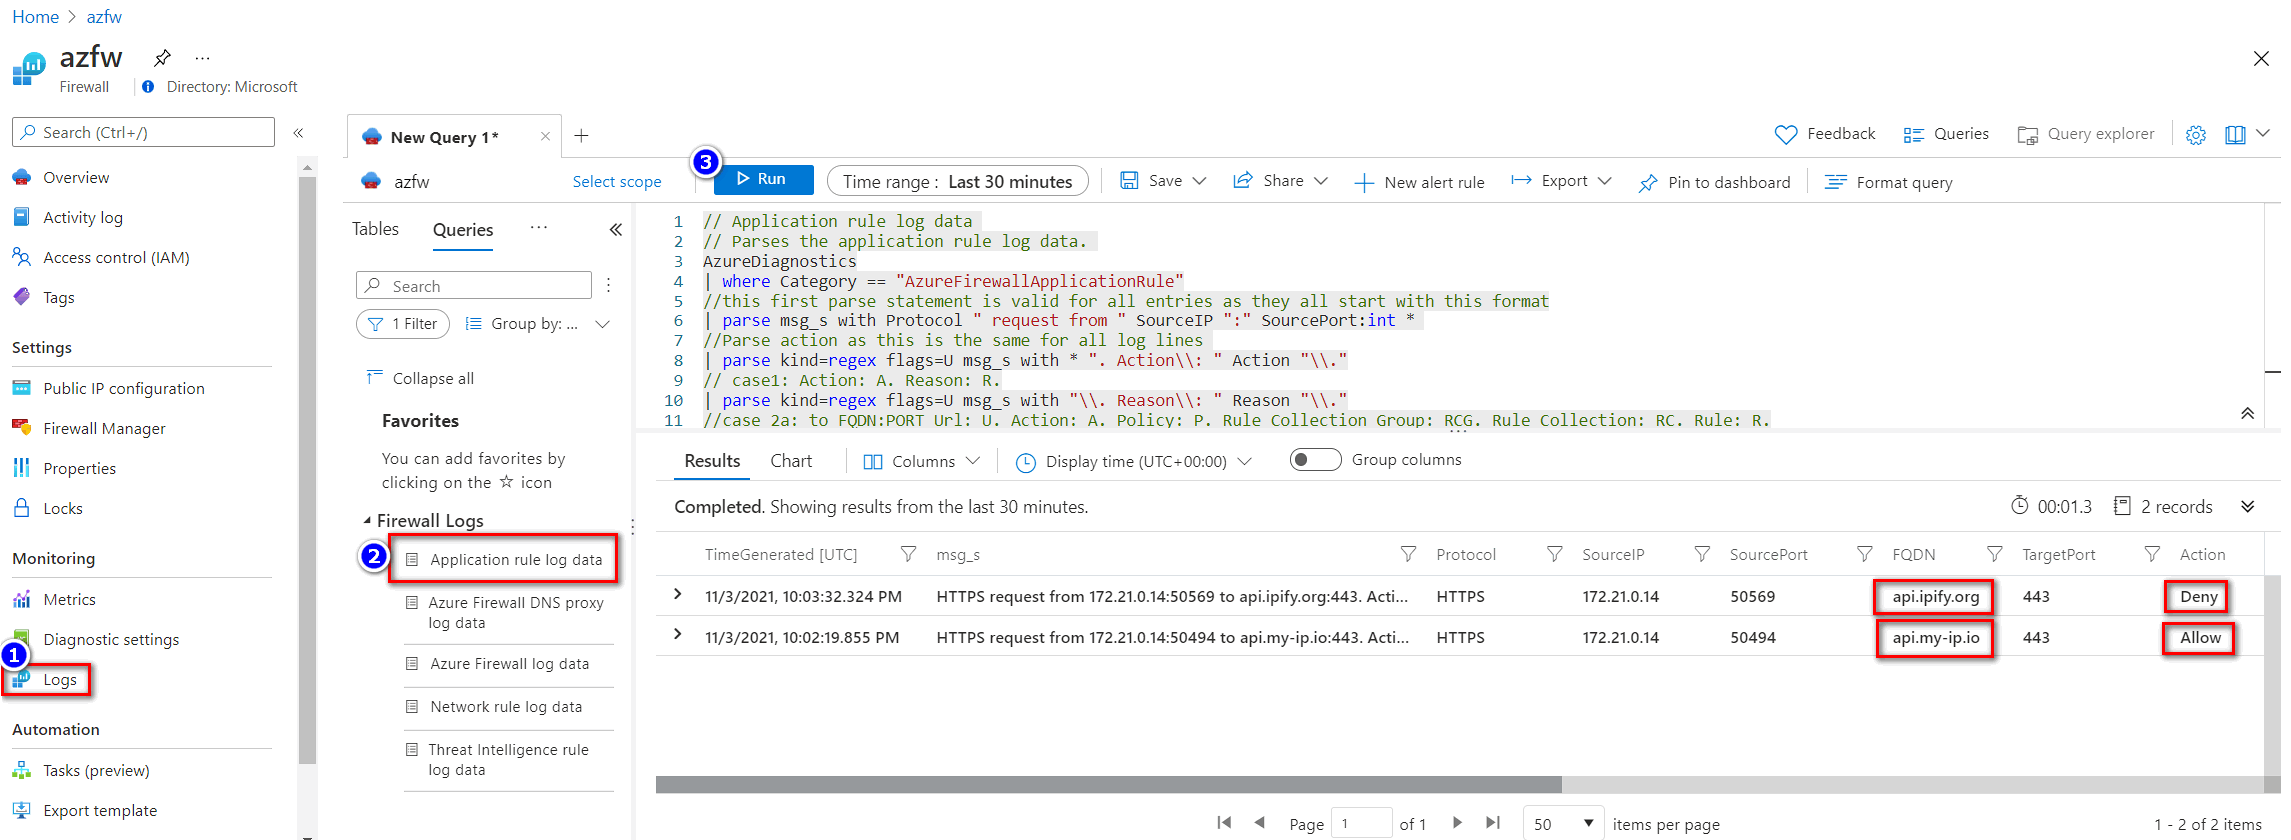
Task: Select Application rule log data query
Action: click(x=504, y=560)
